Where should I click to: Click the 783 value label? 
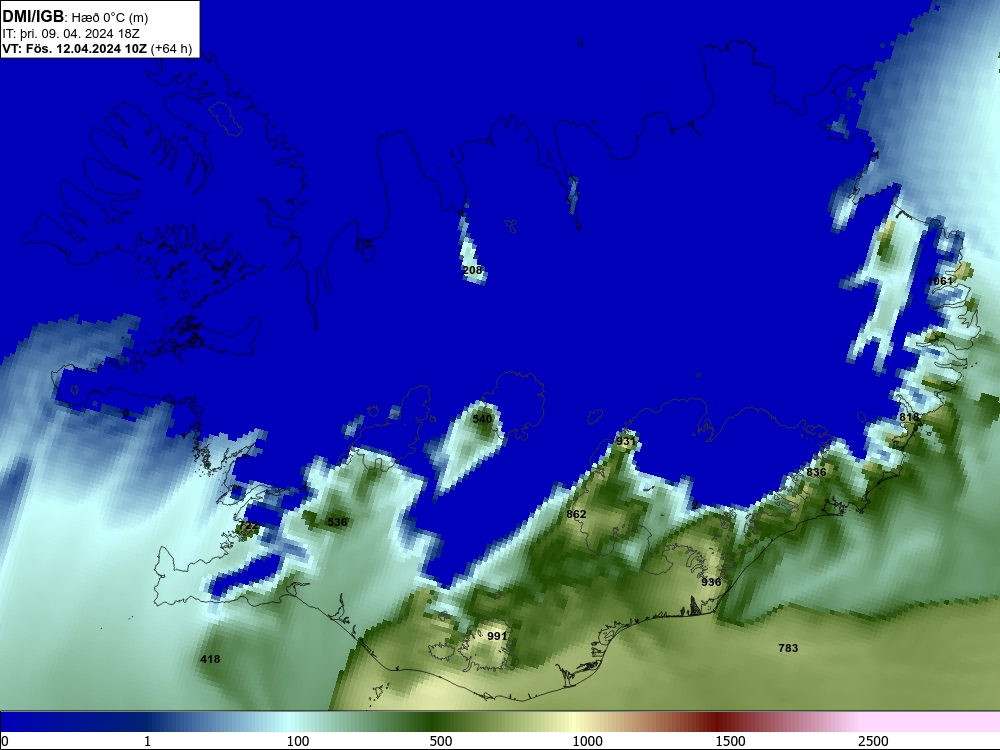pos(788,648)
